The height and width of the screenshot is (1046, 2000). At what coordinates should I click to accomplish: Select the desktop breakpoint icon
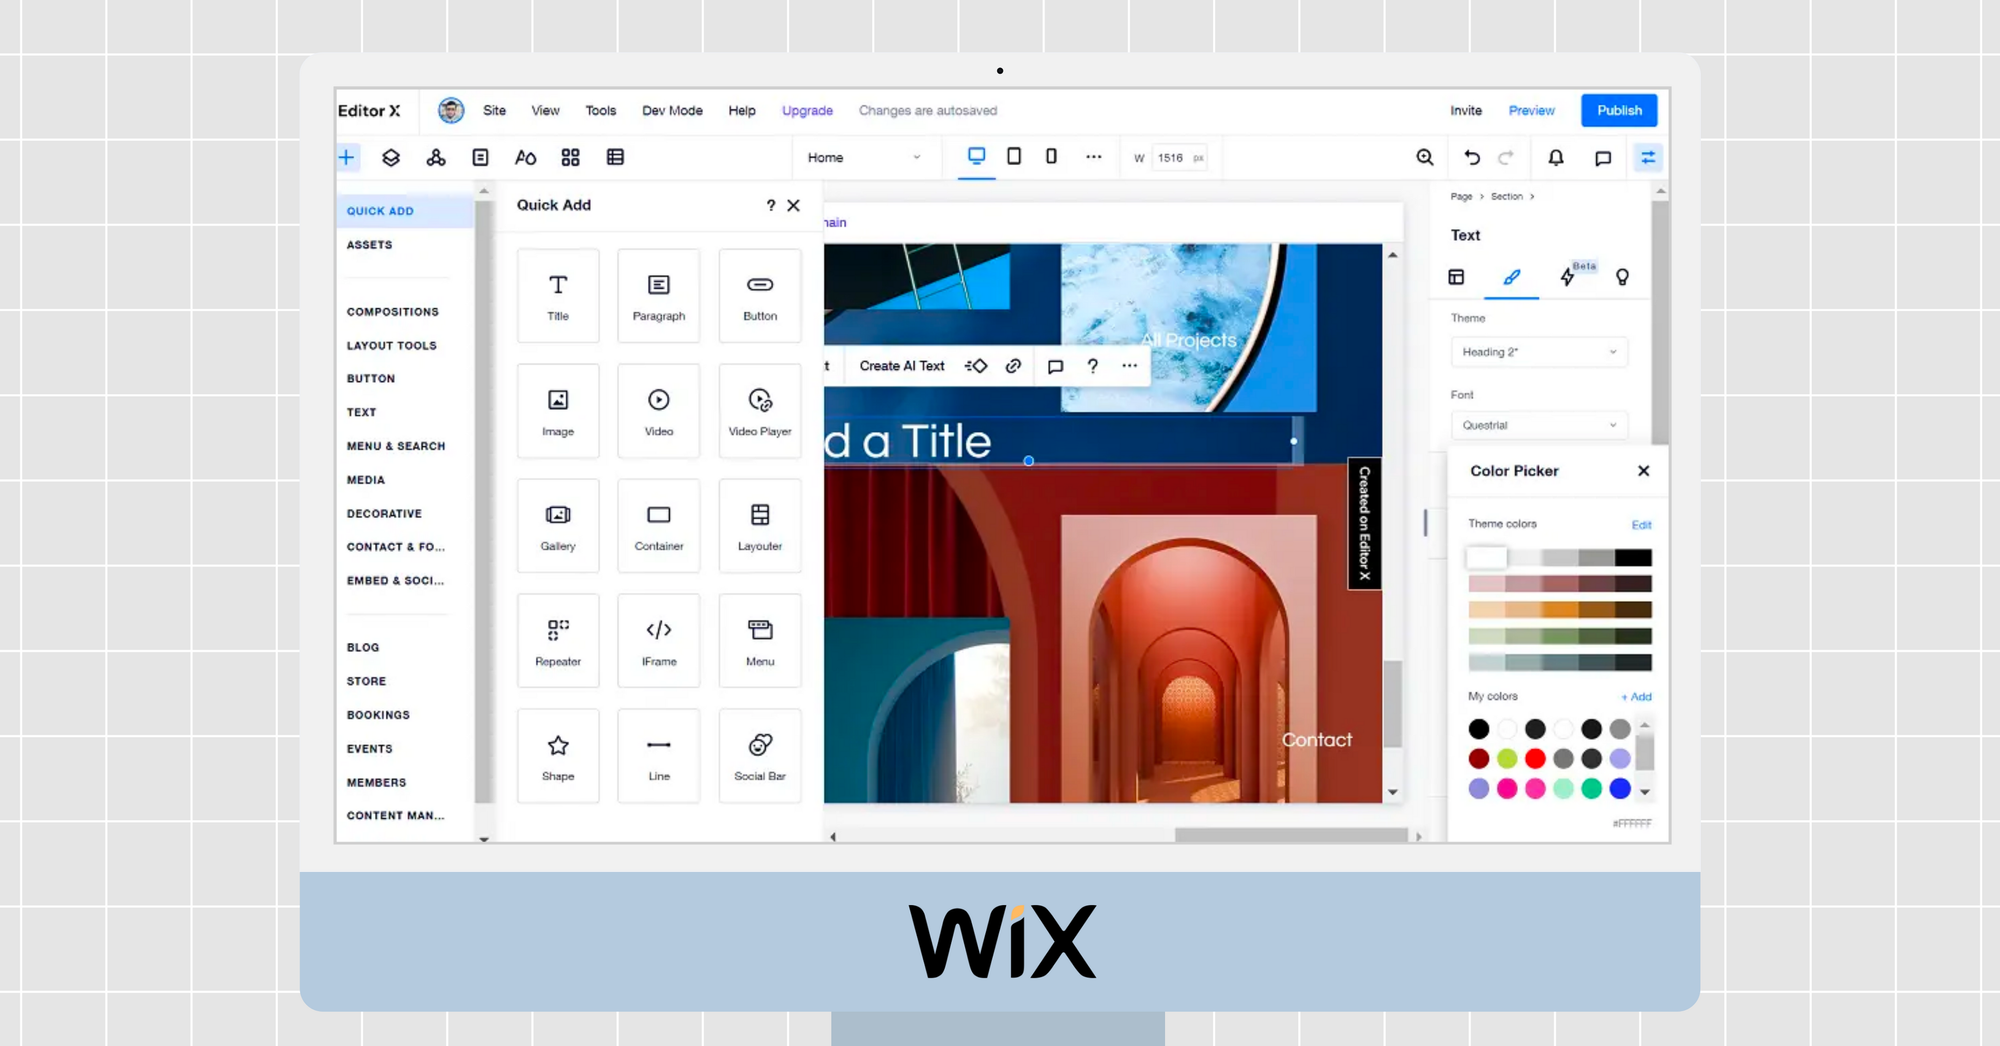[976, 156]
